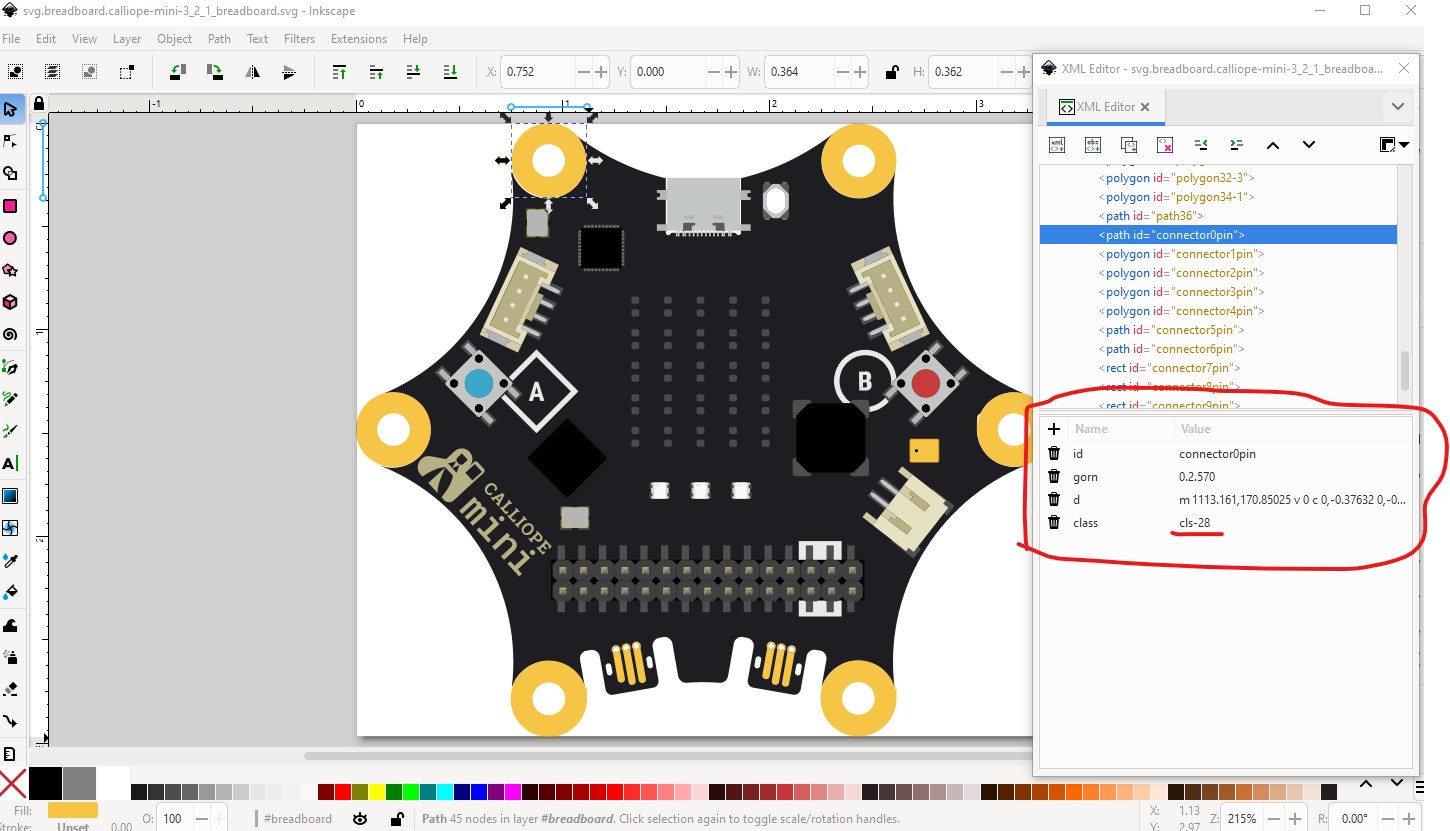Select the Ellipse tool
This screenshot has height=831, width=1450.
tap(10, 238)
